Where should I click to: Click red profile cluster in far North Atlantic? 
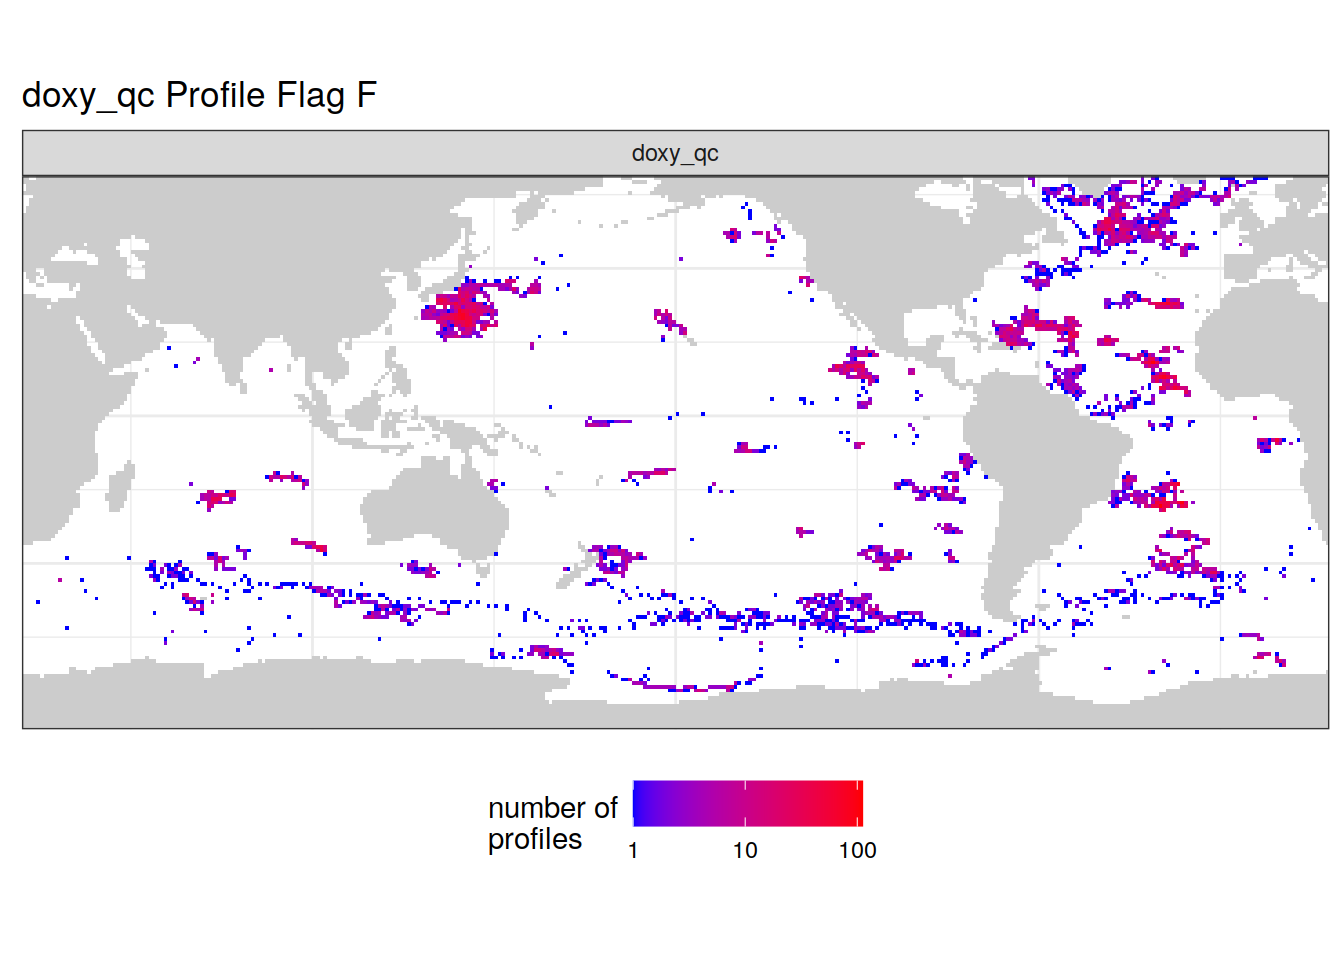(1130, 225)
